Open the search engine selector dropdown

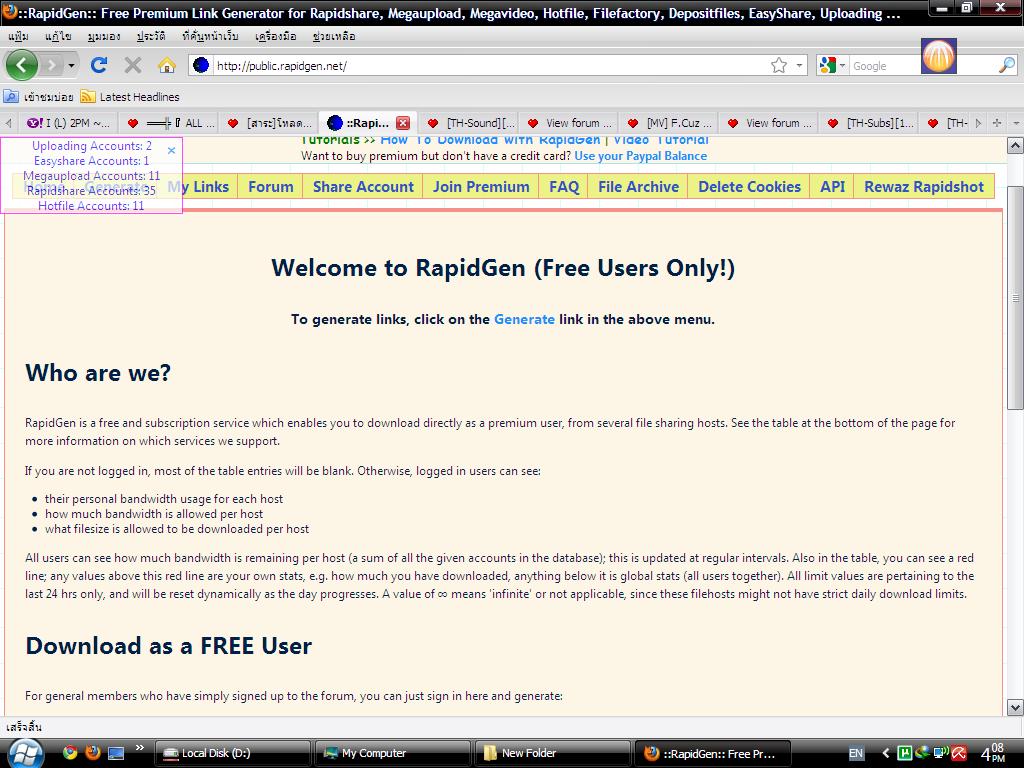click(x=842, y=65)
